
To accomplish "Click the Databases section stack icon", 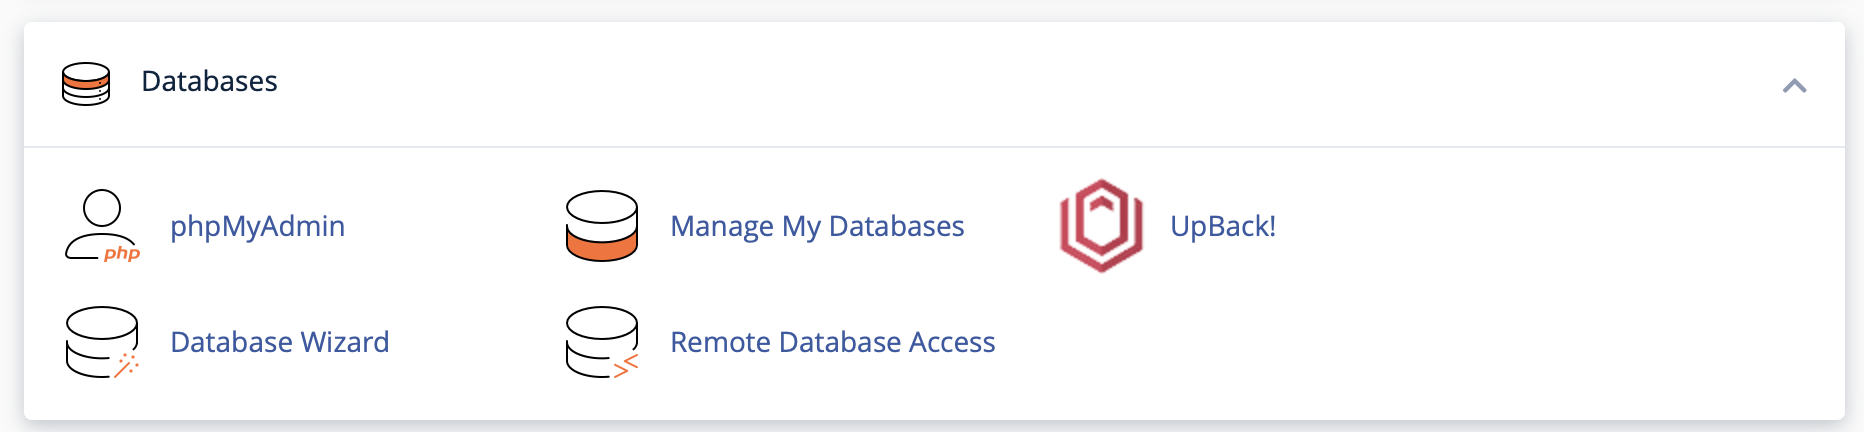I will tap(86, 84).
